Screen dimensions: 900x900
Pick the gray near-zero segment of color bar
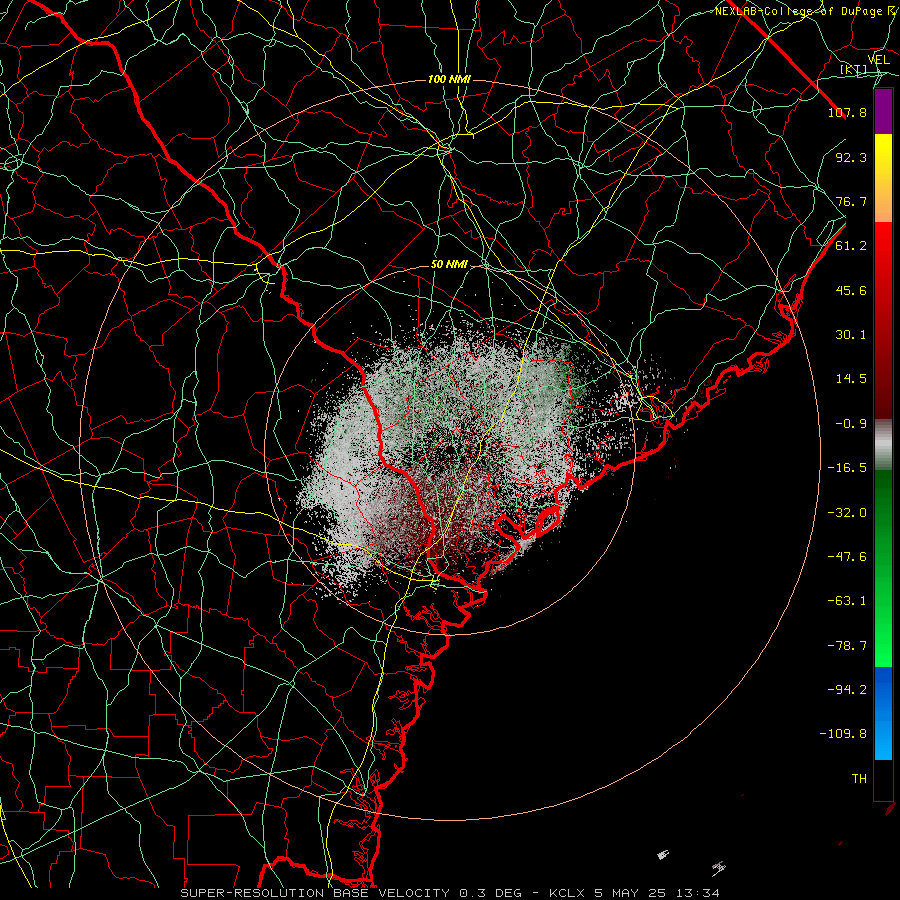click(883, 444)
